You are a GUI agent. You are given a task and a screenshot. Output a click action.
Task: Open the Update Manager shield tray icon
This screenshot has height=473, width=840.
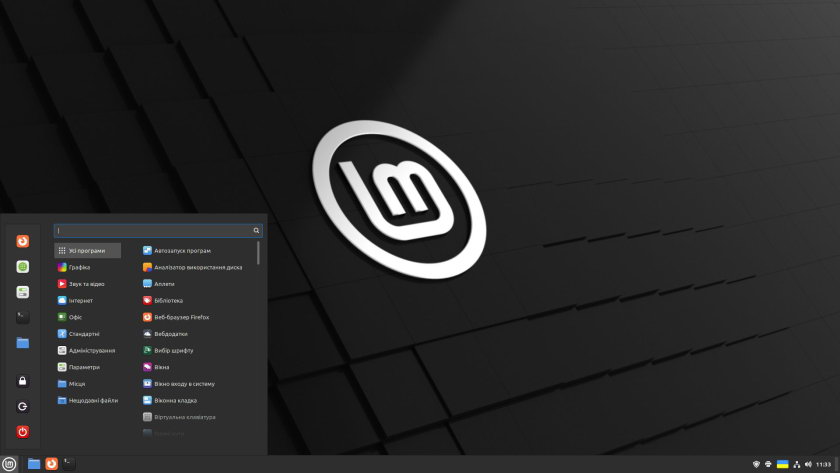point(756,464)
